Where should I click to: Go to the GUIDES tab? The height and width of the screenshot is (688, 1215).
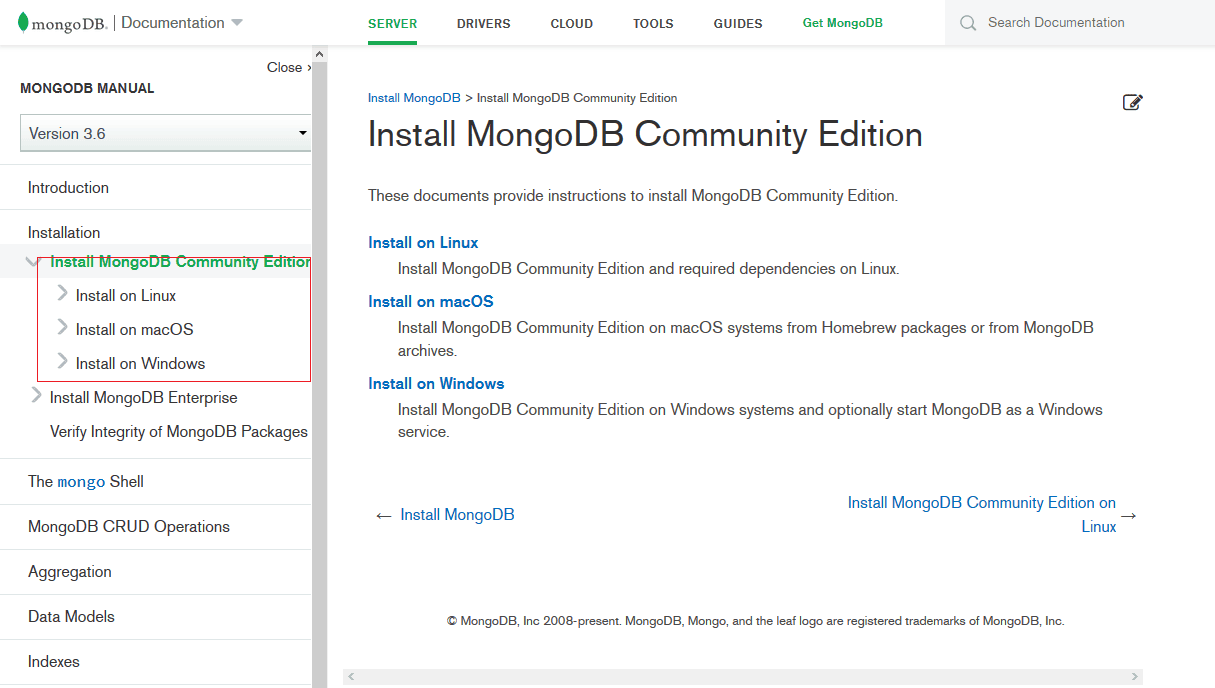[x=738, y=23]
